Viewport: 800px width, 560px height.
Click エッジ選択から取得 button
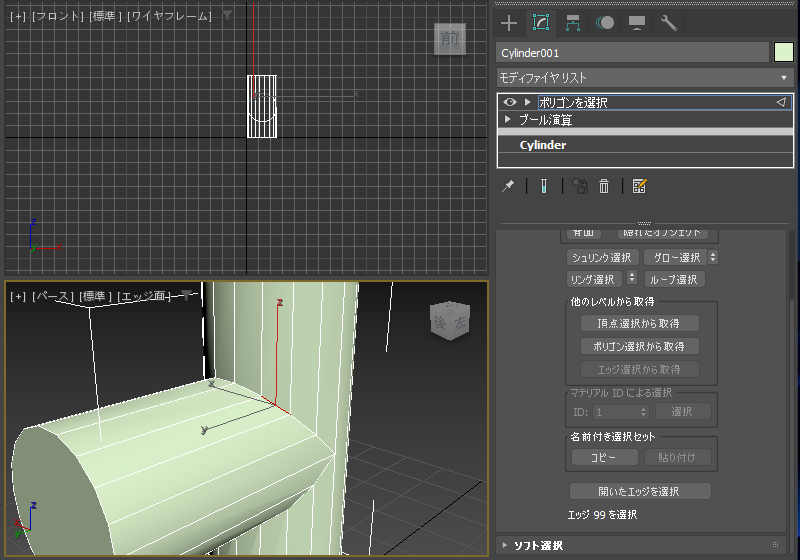[639, 369]
